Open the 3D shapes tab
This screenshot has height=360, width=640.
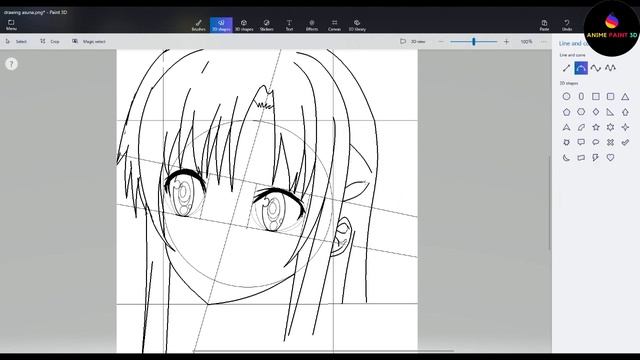pos(244,25)
